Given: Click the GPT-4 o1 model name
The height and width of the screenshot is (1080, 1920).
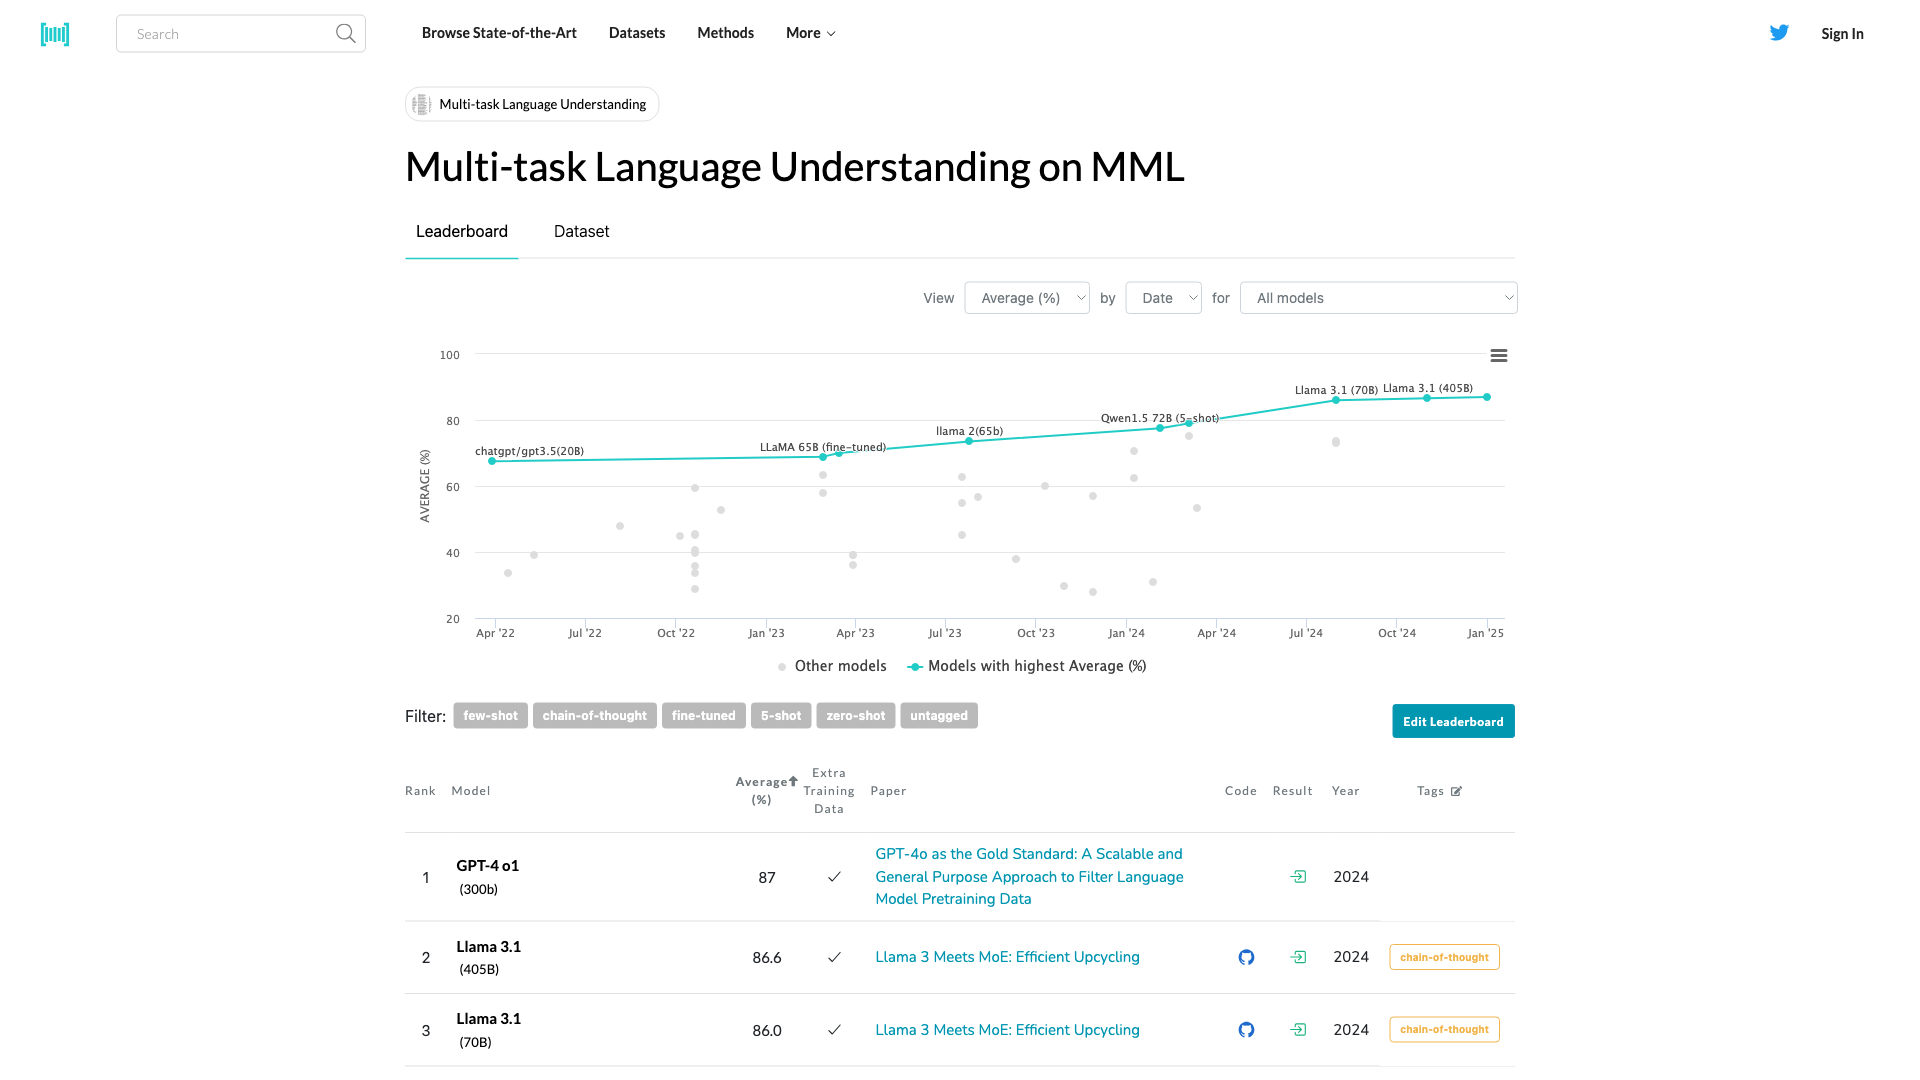Looking at the screenshot, I should click(488, 866).
